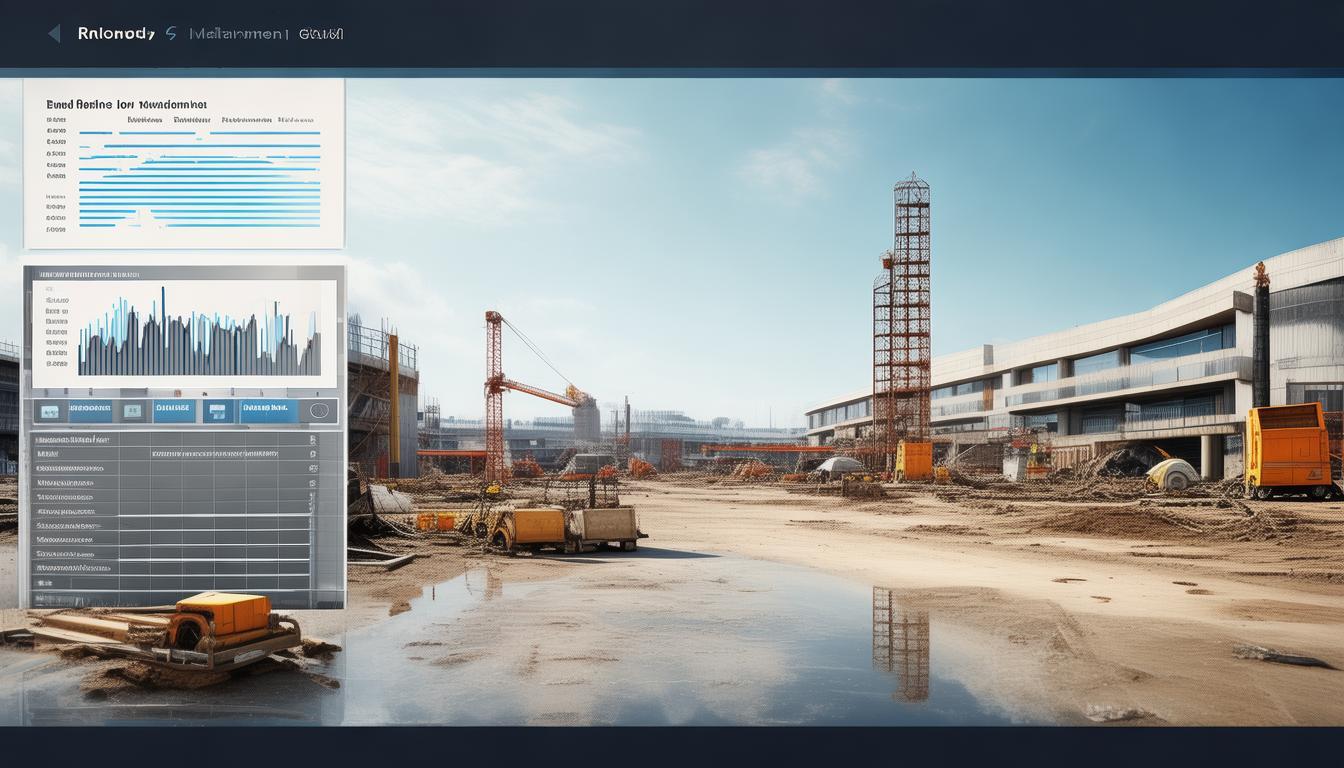Screen dimensions: 1344x768
Task: Click the first column header in top line chart
Action: click(x=144, y=120)
